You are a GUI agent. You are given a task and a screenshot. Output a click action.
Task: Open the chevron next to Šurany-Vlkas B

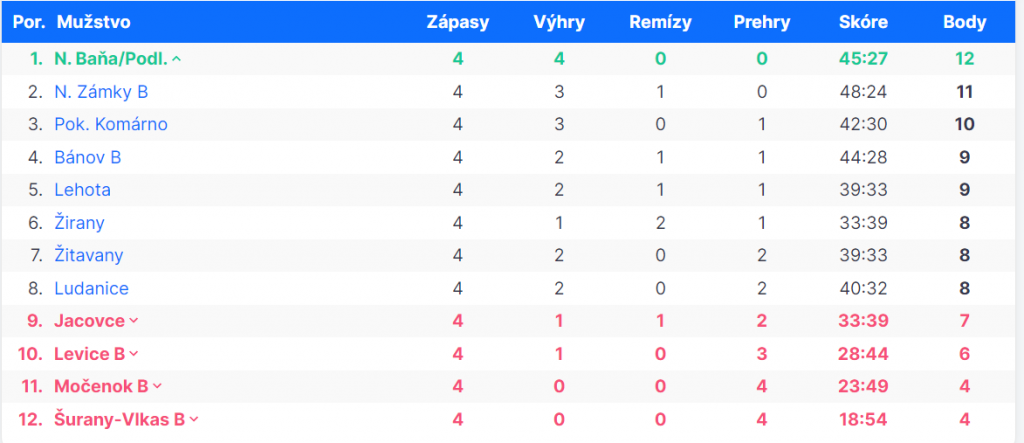click(194, 420)
